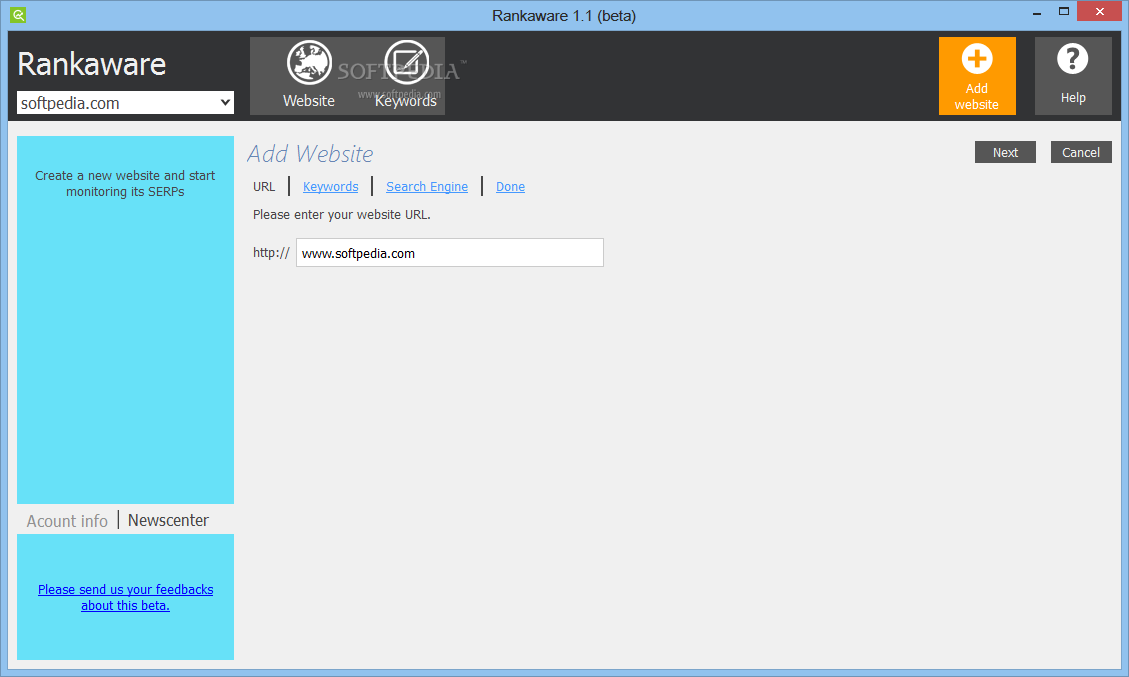Open the Keywords pencil icon
Screen dimensions: 1129x677
406,63
